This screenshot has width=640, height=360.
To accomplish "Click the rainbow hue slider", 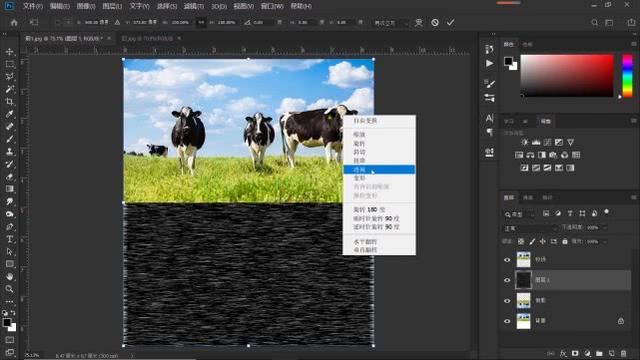I will pyautogui.click(x=627, y=76).
